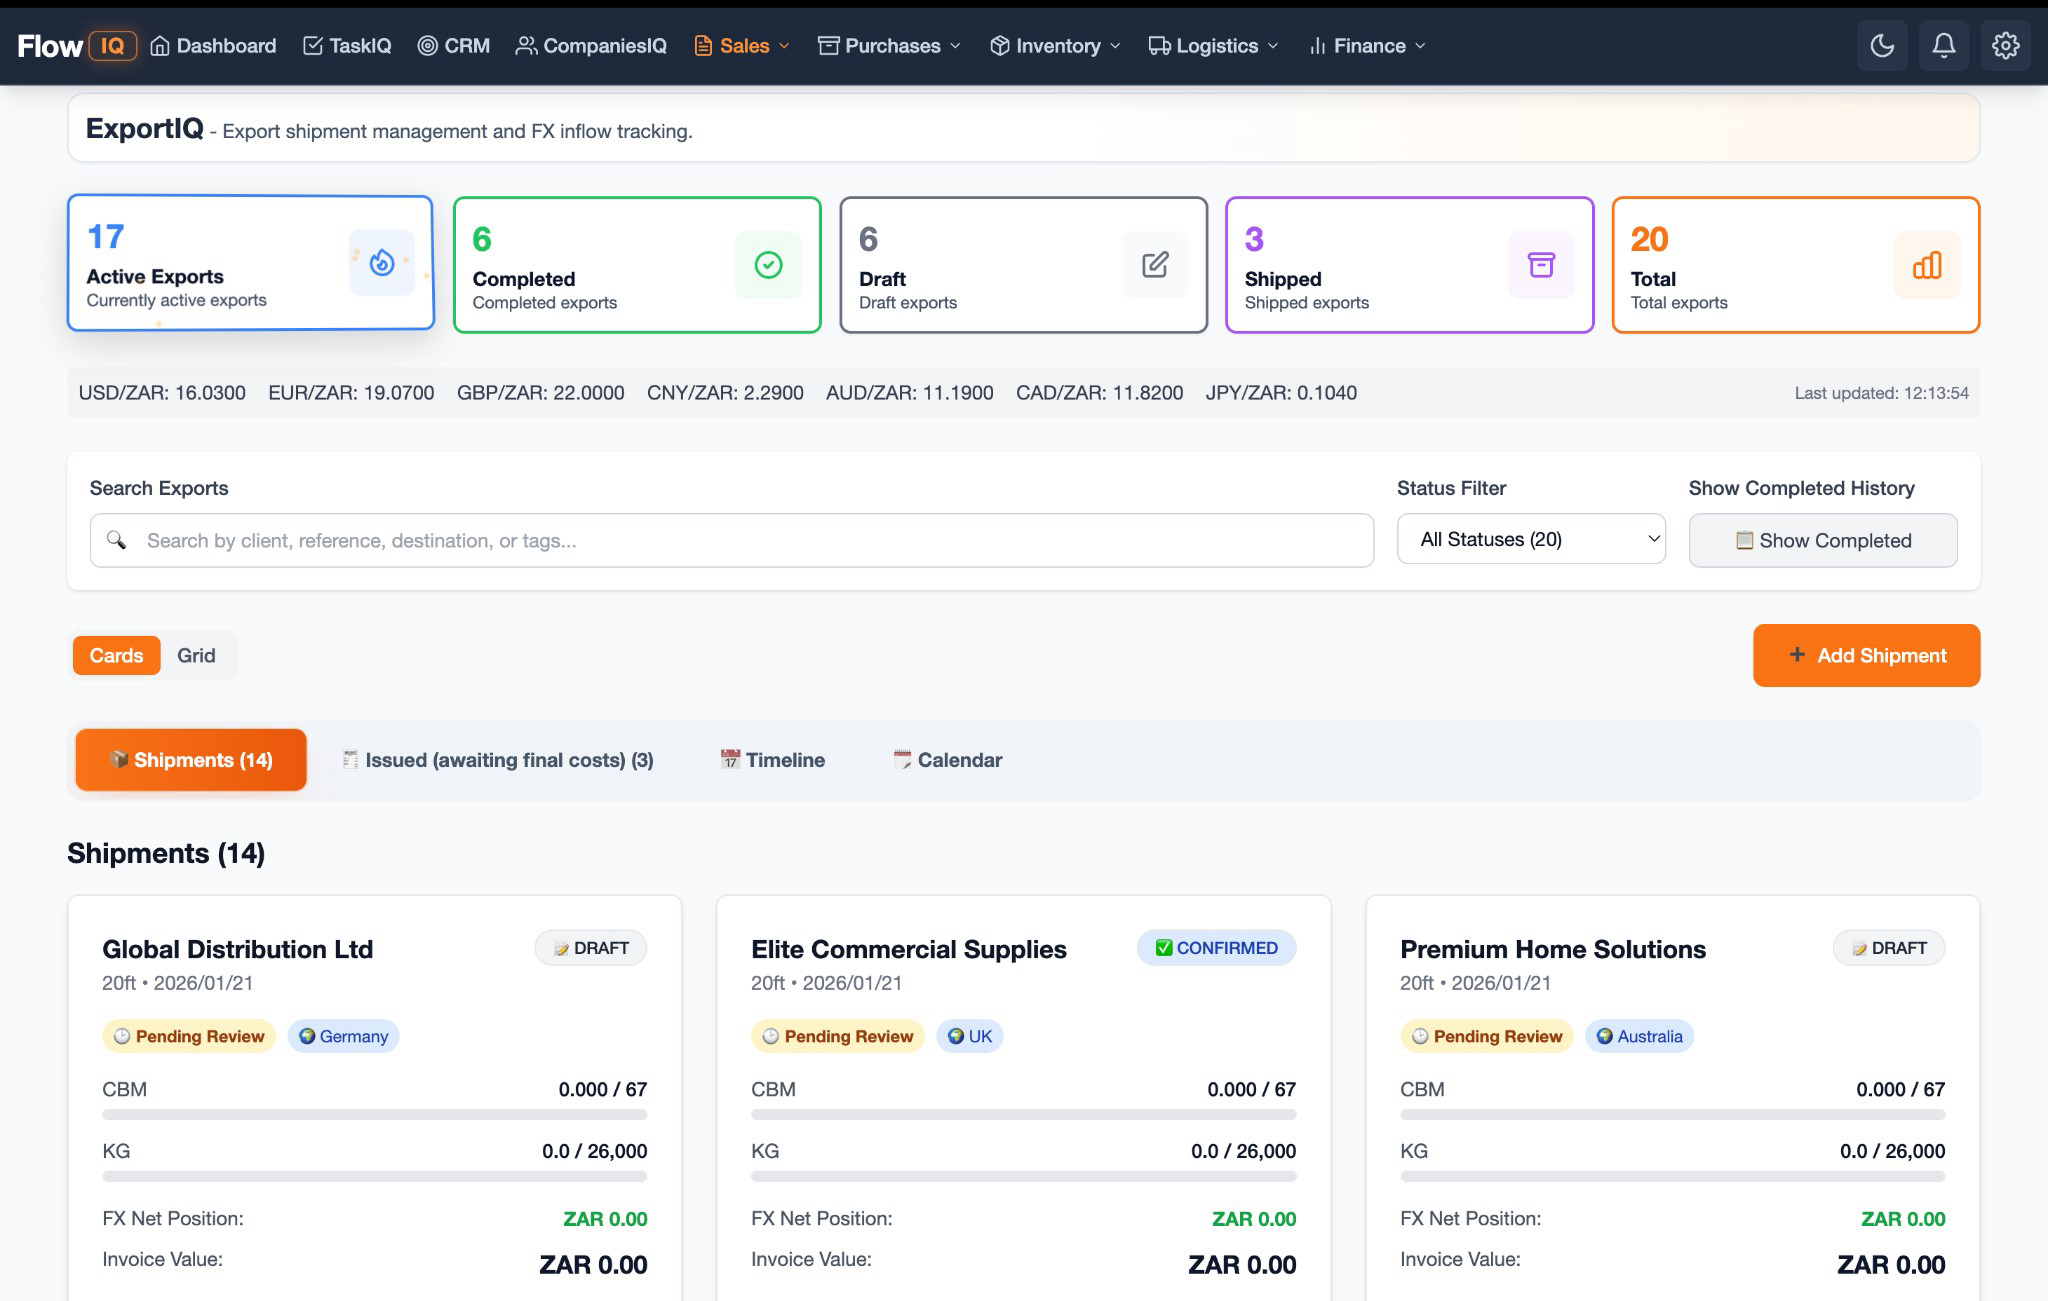Click the search exports input field

[x=731, y=540]
